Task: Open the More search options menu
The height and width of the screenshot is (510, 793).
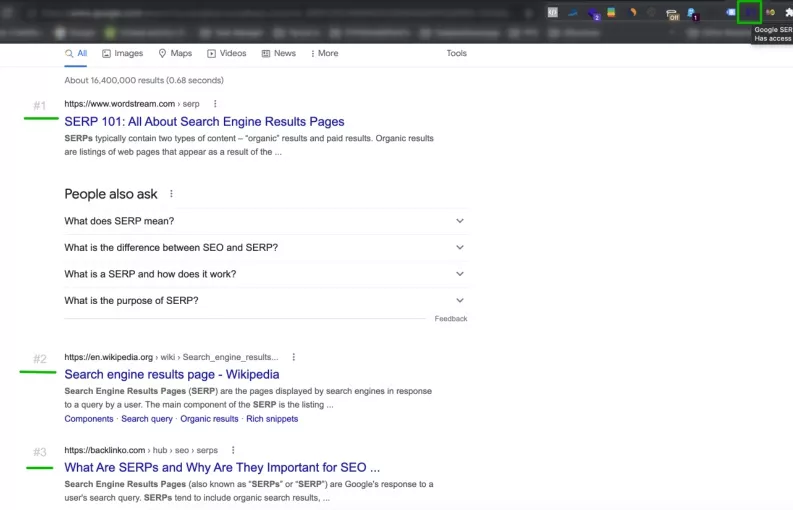Action: [324, 54]
